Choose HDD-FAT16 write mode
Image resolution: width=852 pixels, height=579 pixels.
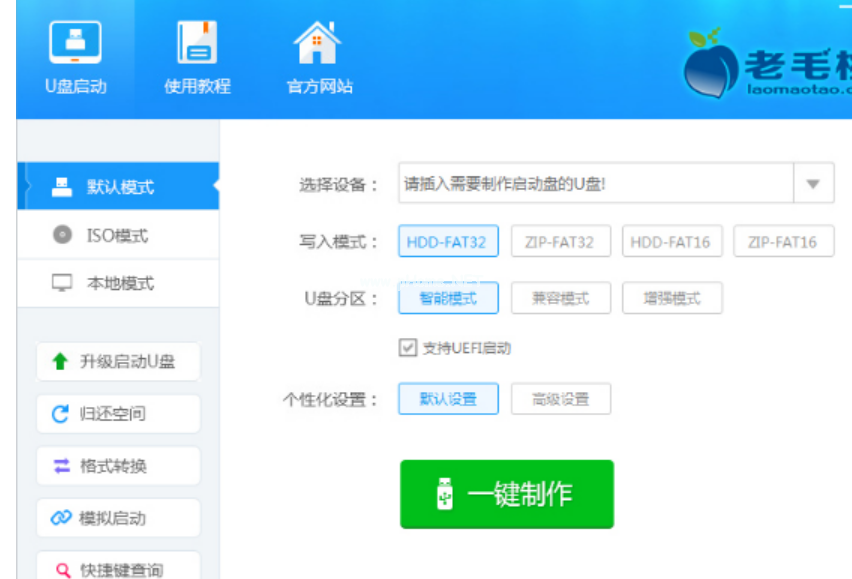[671, 242]
